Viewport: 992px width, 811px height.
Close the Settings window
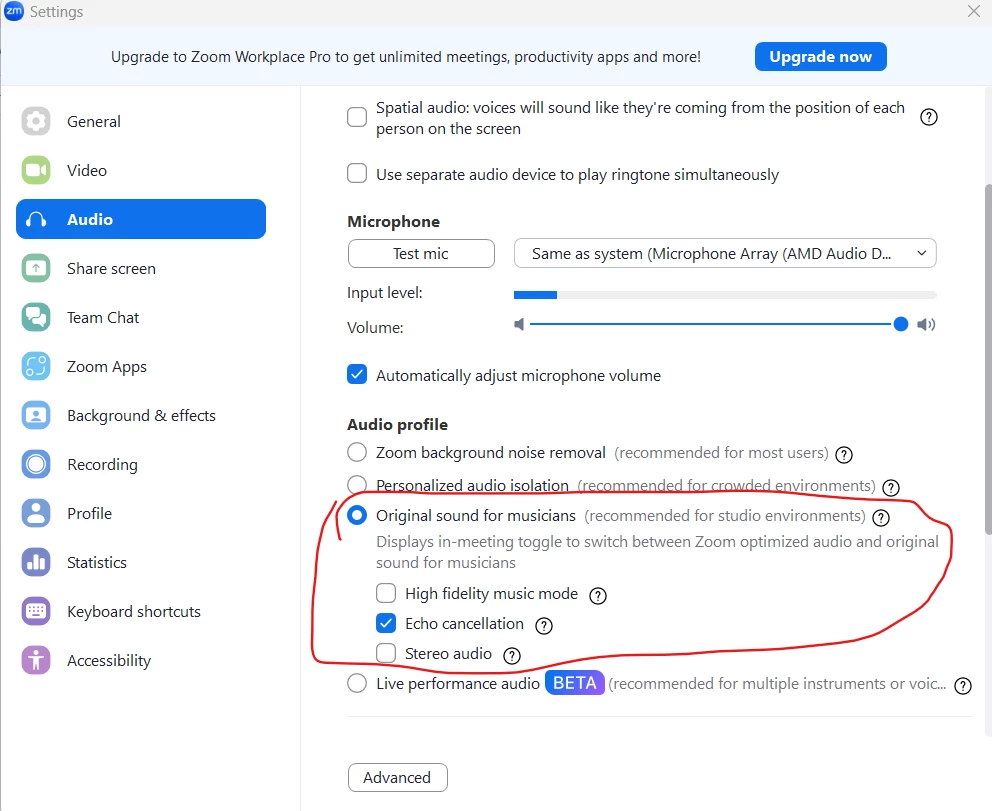pos(974,11)
